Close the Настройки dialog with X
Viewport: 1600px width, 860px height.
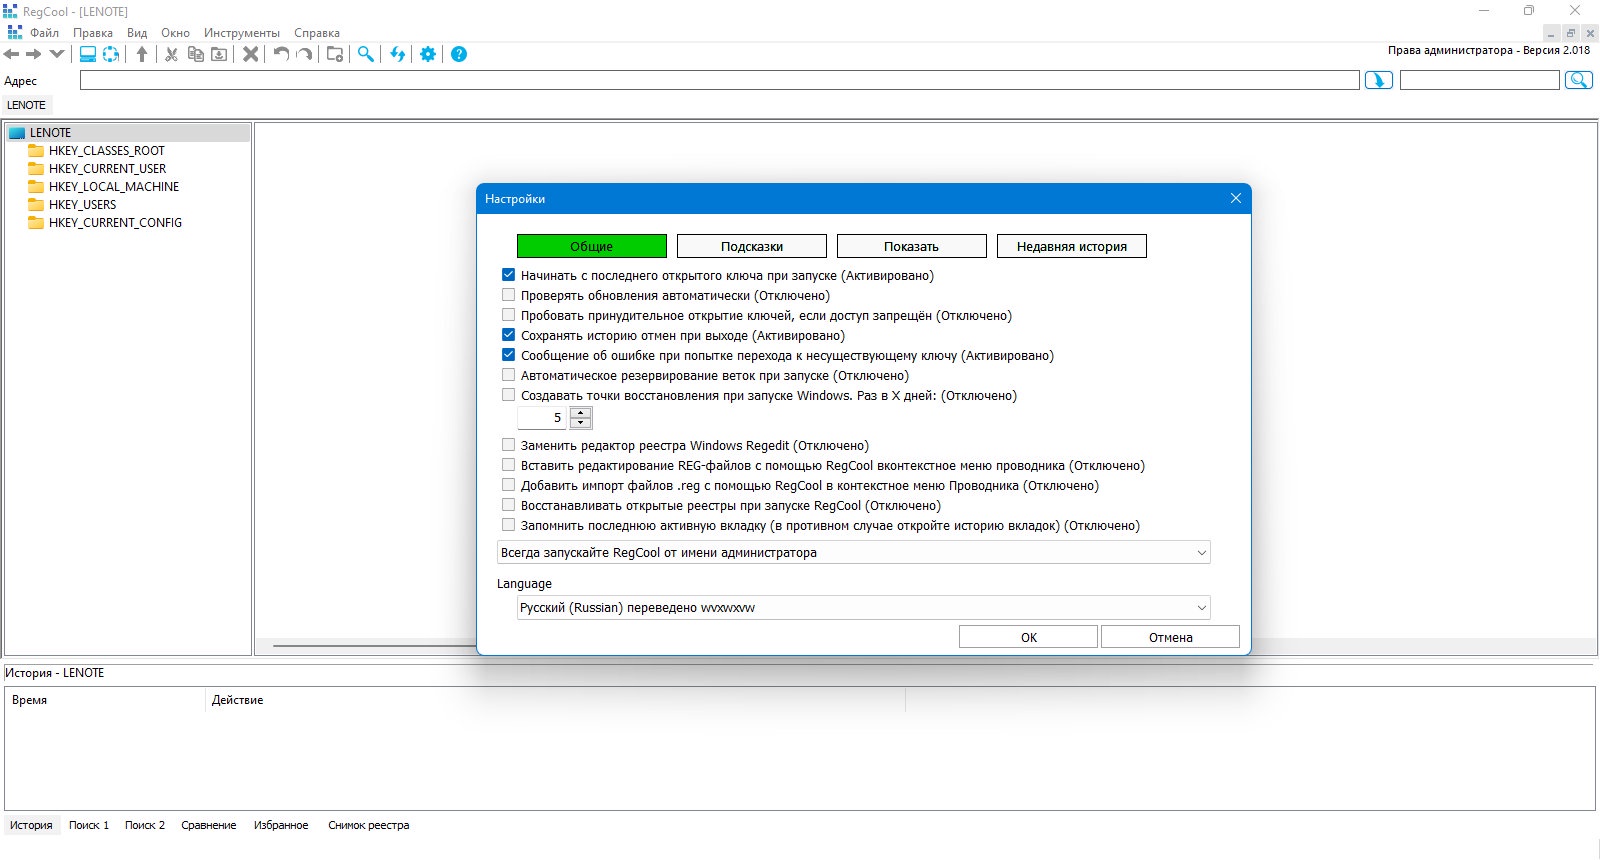(1236, 198)
